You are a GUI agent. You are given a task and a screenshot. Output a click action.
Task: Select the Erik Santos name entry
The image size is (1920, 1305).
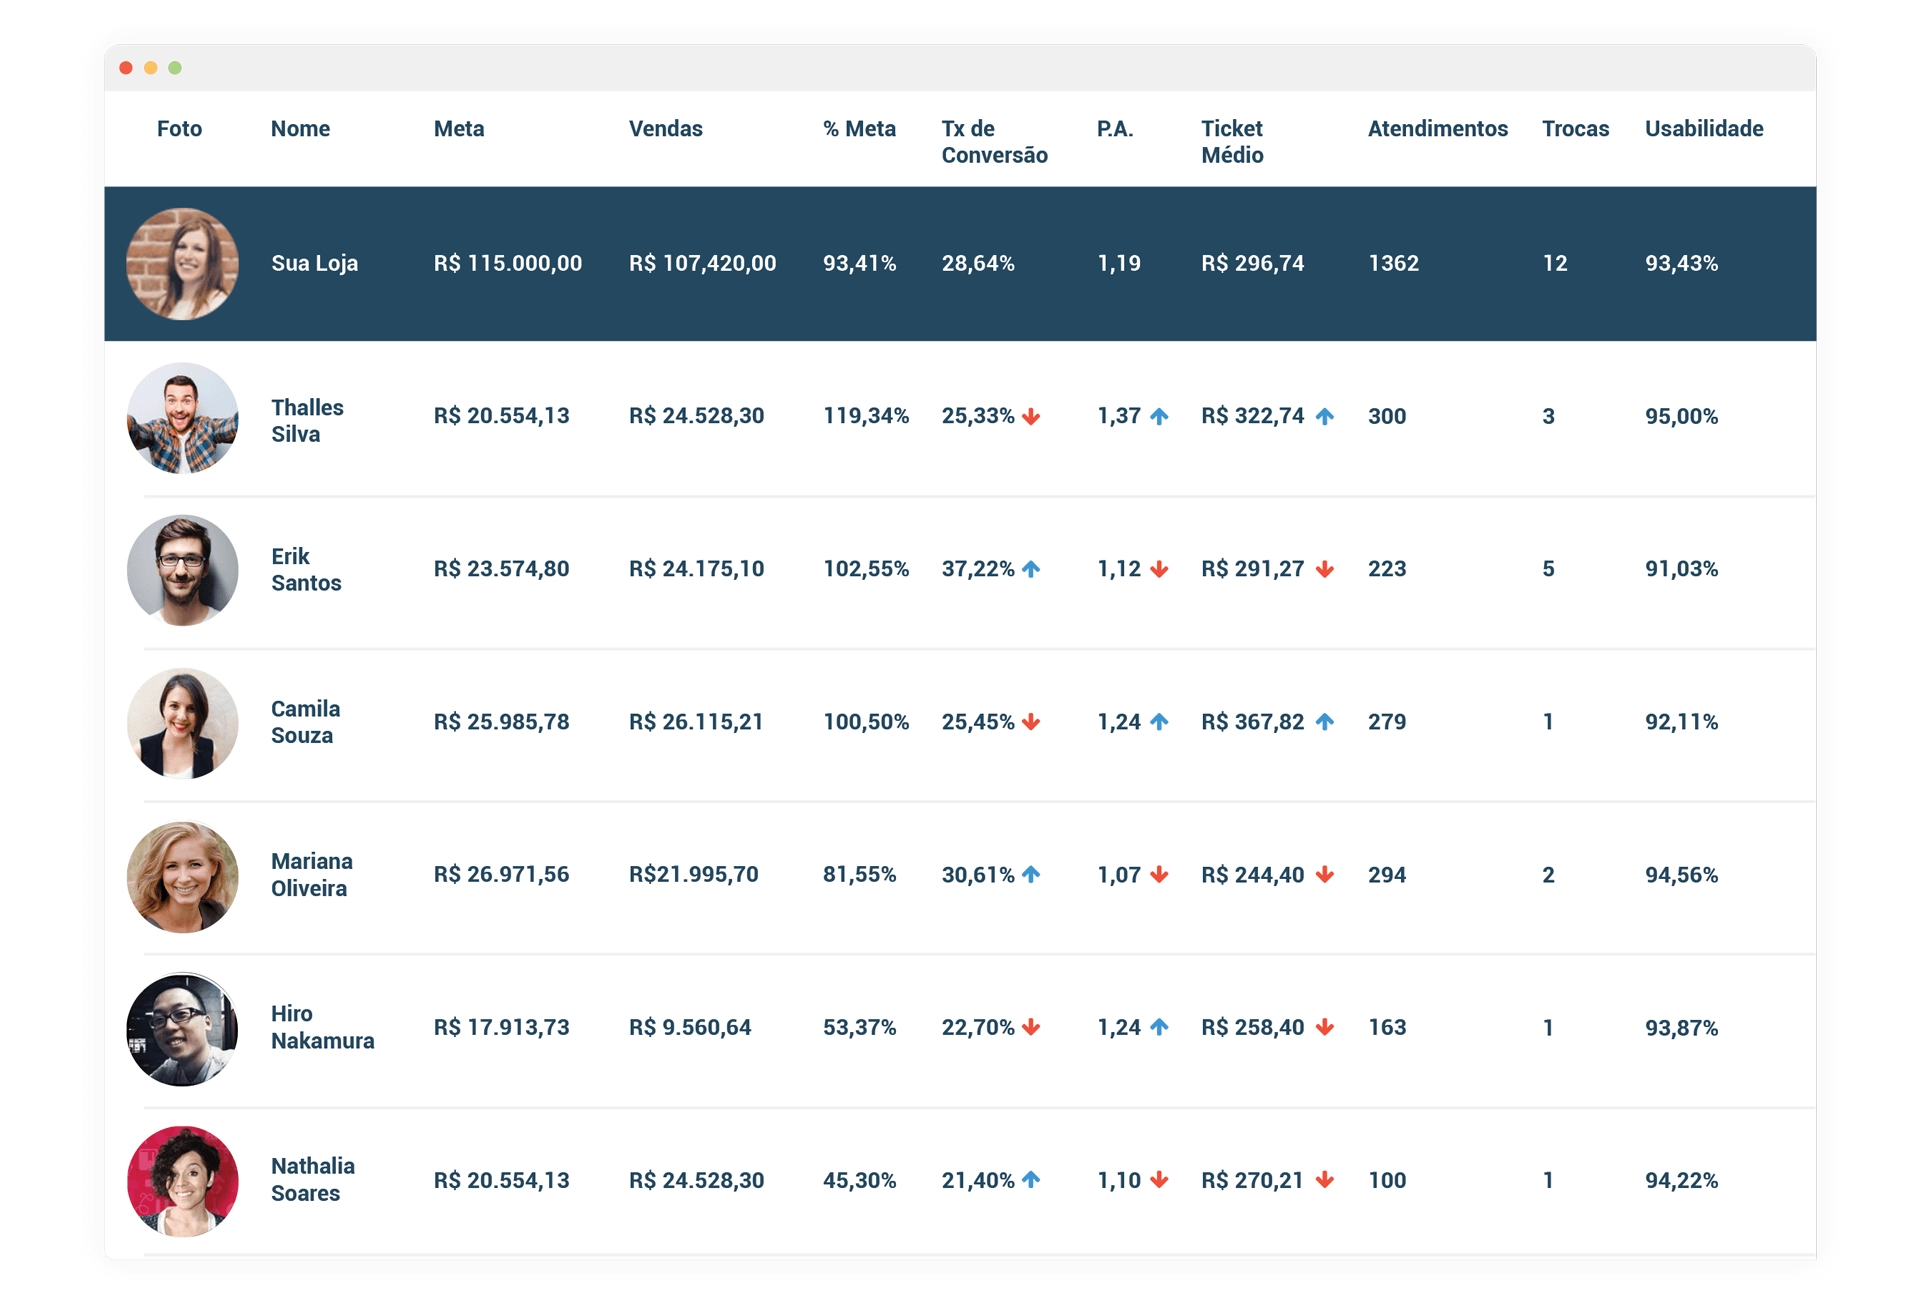click(305, 570)
